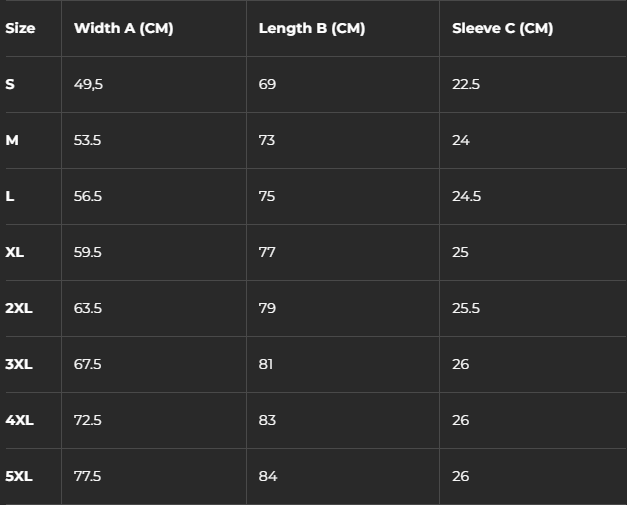Select the 4XL size row label

[x=19, y=420]
